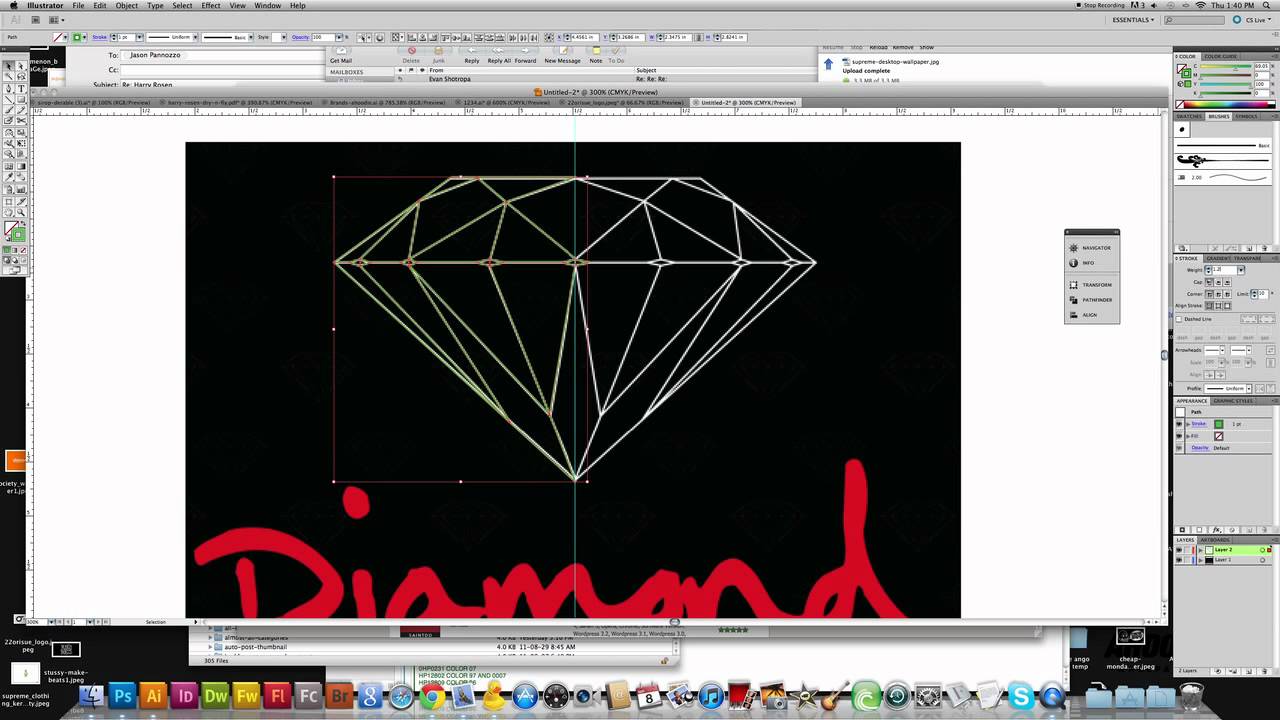Switch to the Gradient panel tab
1280x720 pixels.
coord(1218,258)
